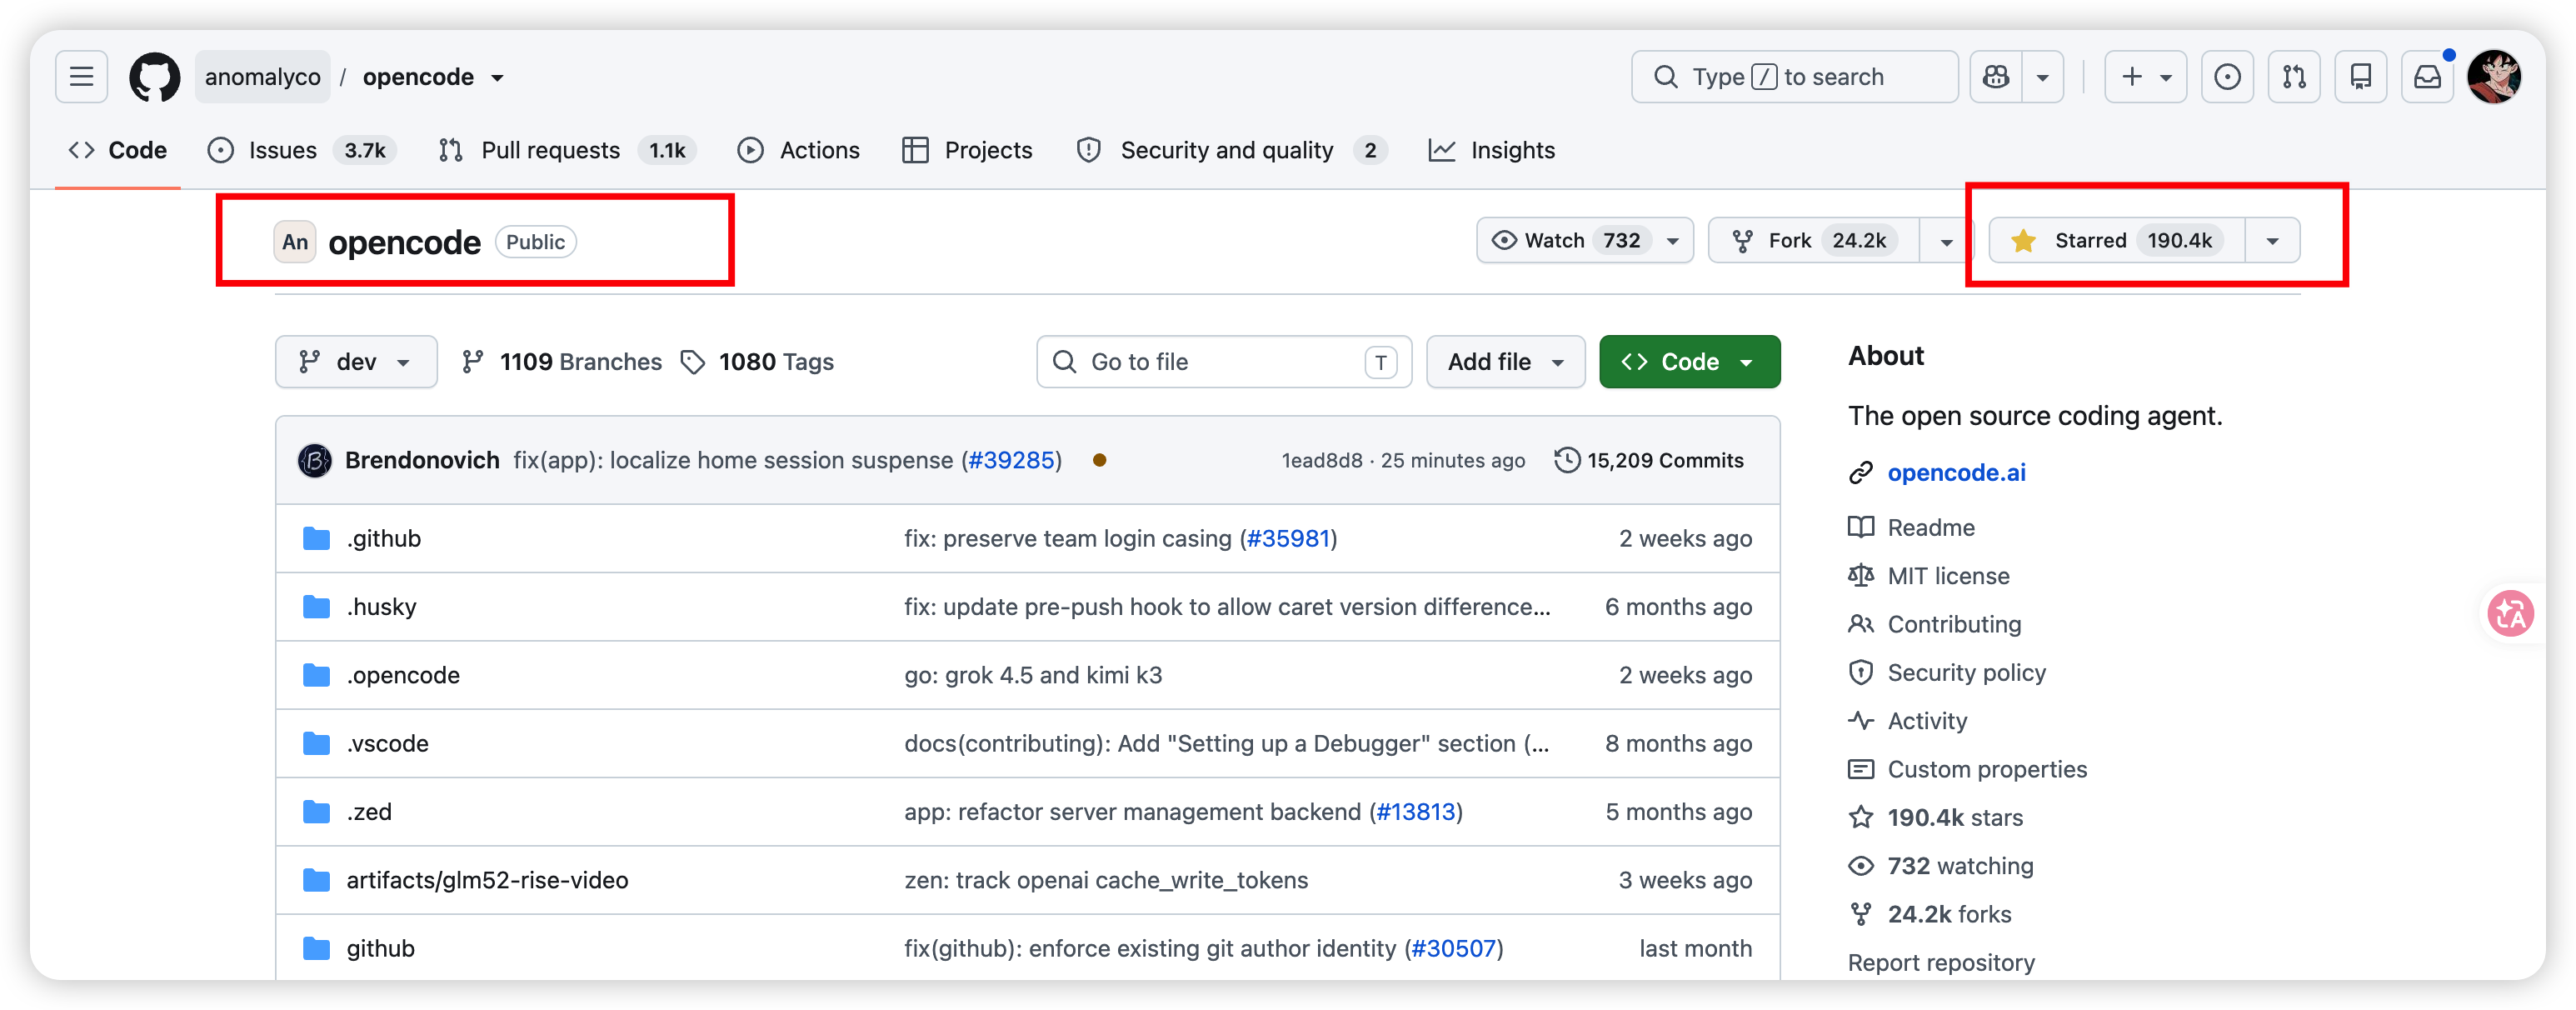The width and height of the screenshot is (2576, 1010).
Task: Open the Contributing link in About
Action: click(x=1954, y=625)
